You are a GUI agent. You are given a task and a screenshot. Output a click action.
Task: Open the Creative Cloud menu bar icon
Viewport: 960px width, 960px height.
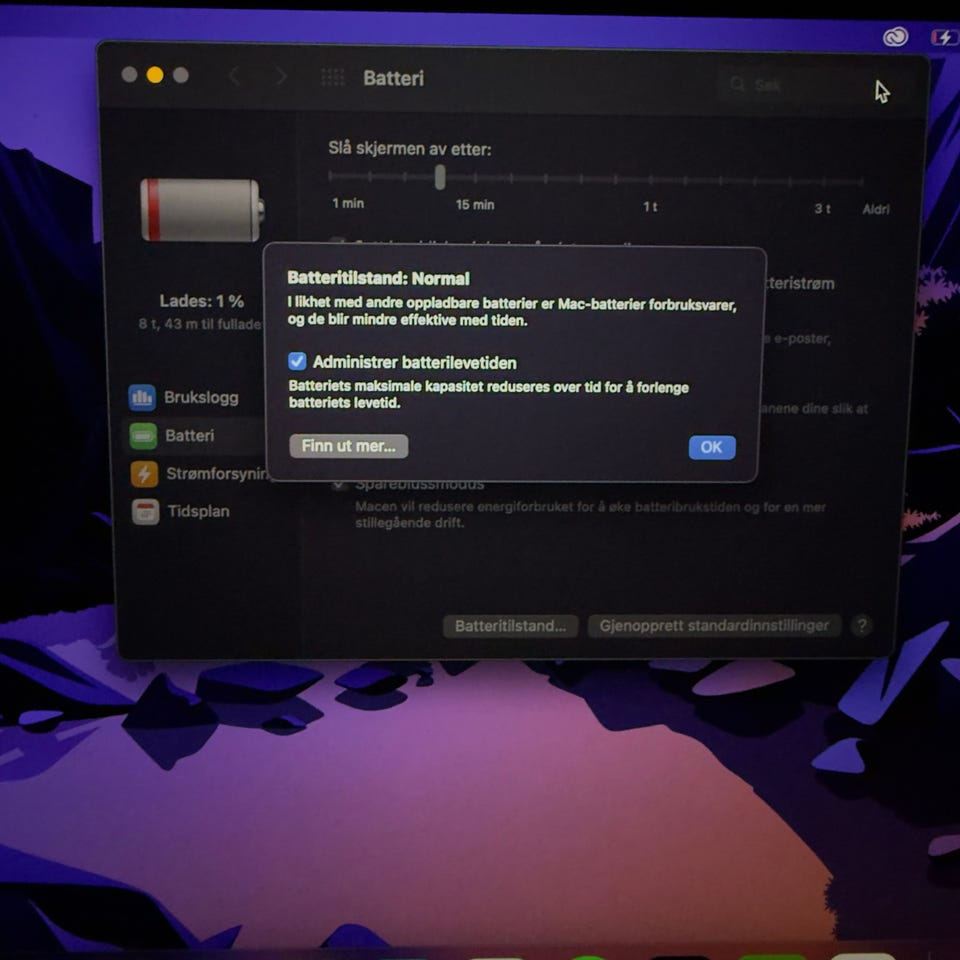[x=894, y=37]
